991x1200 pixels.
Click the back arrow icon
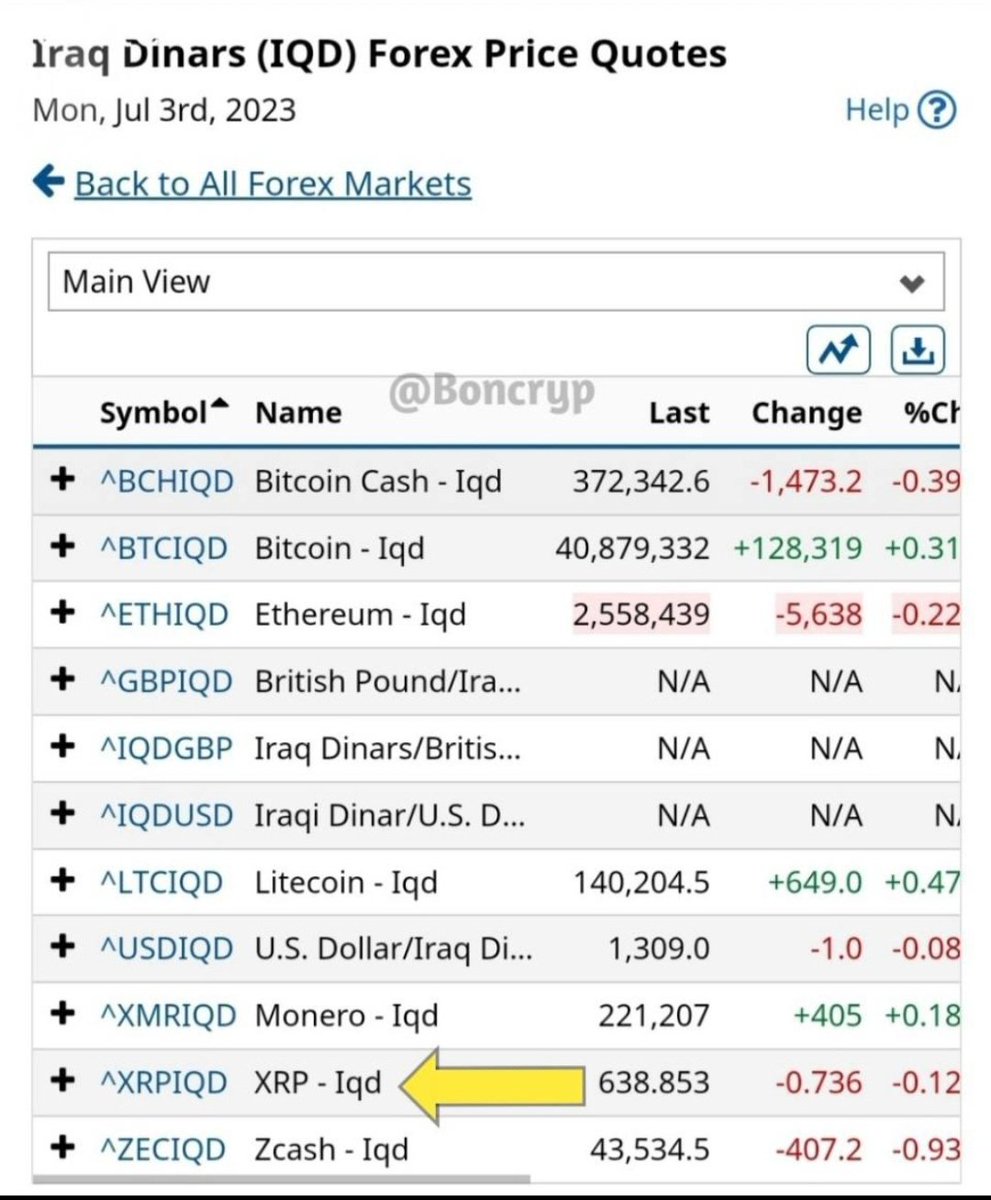[48, 182]
